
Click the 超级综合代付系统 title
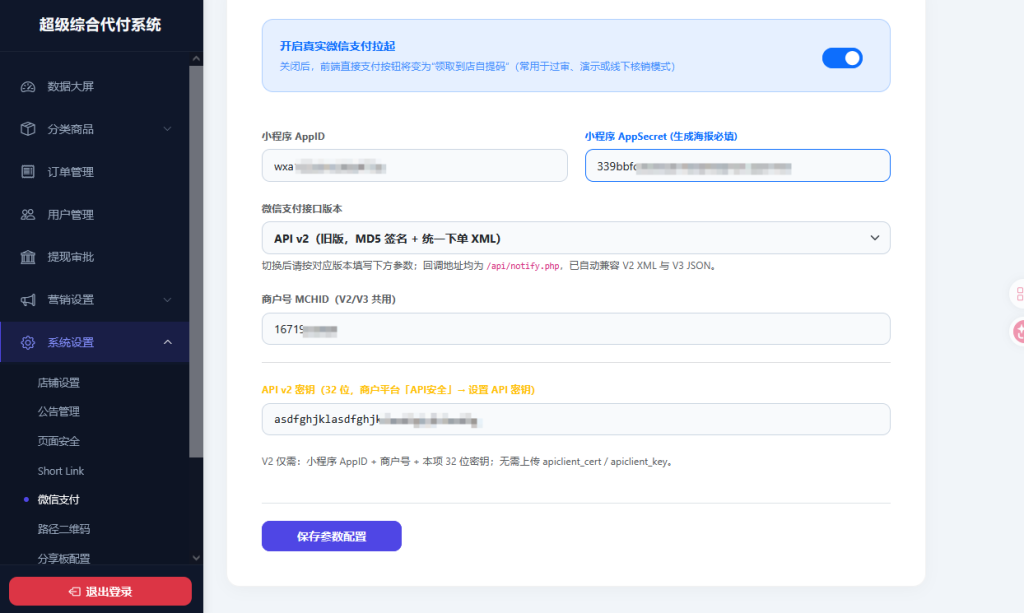click(x=100, y=25)
